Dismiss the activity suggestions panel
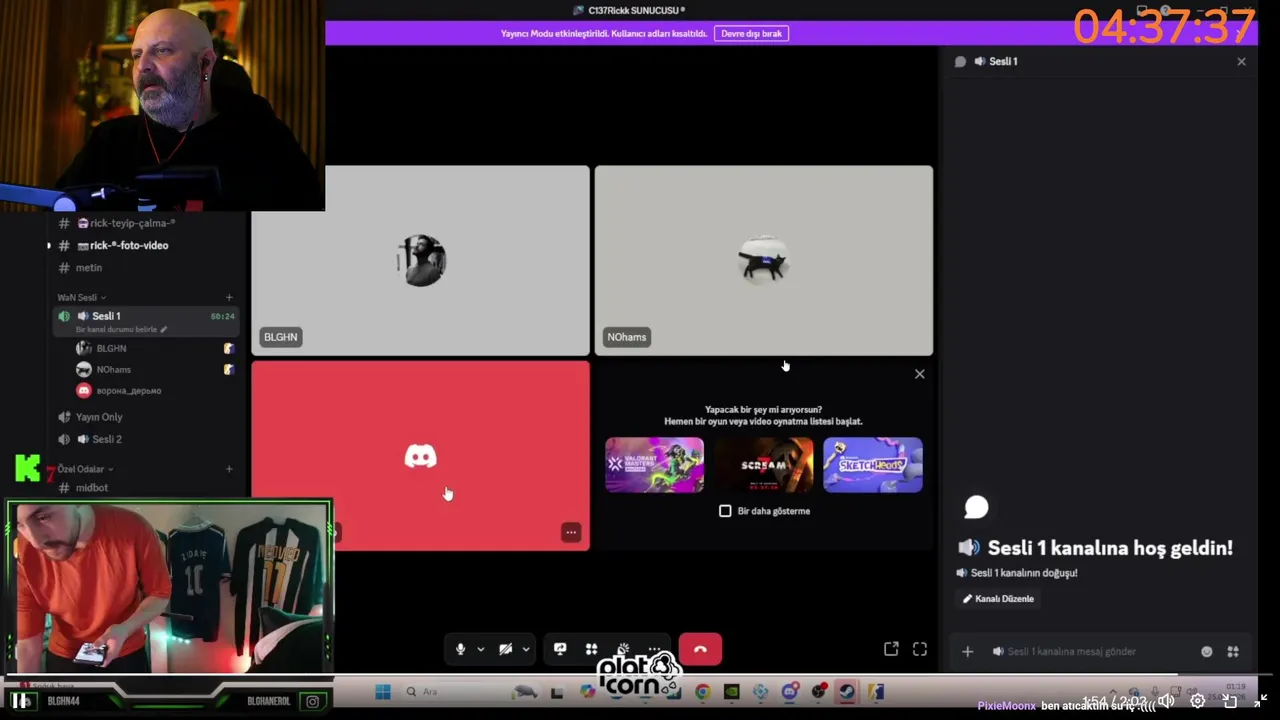The height and width of the screenshot is (720, 1280). (x=920, y=374)
